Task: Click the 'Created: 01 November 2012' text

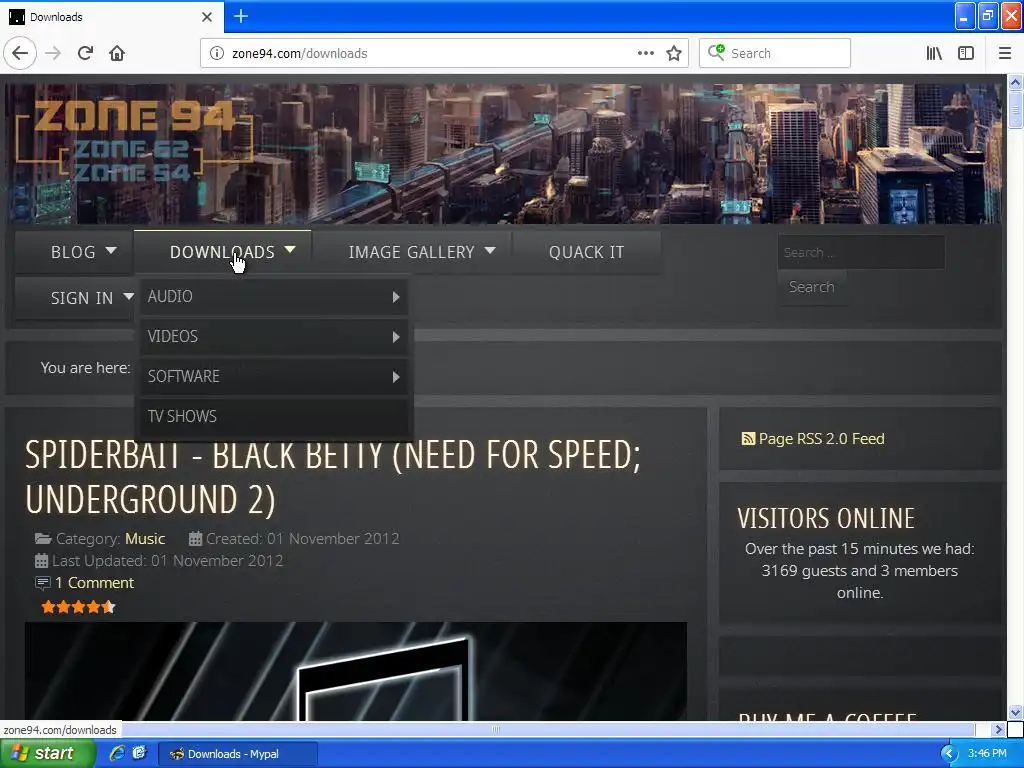Action: [x=302, y=539]
